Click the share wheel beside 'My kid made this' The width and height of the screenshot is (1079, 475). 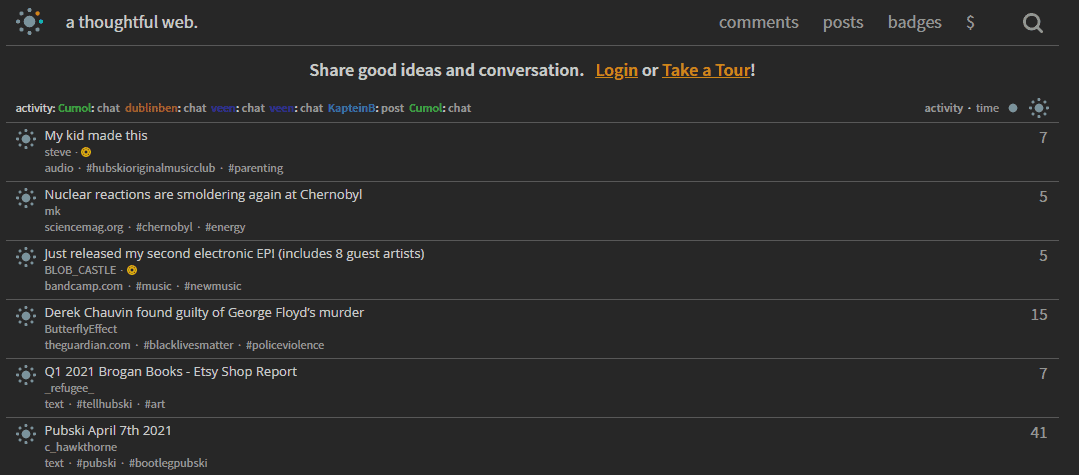point(26,139)
